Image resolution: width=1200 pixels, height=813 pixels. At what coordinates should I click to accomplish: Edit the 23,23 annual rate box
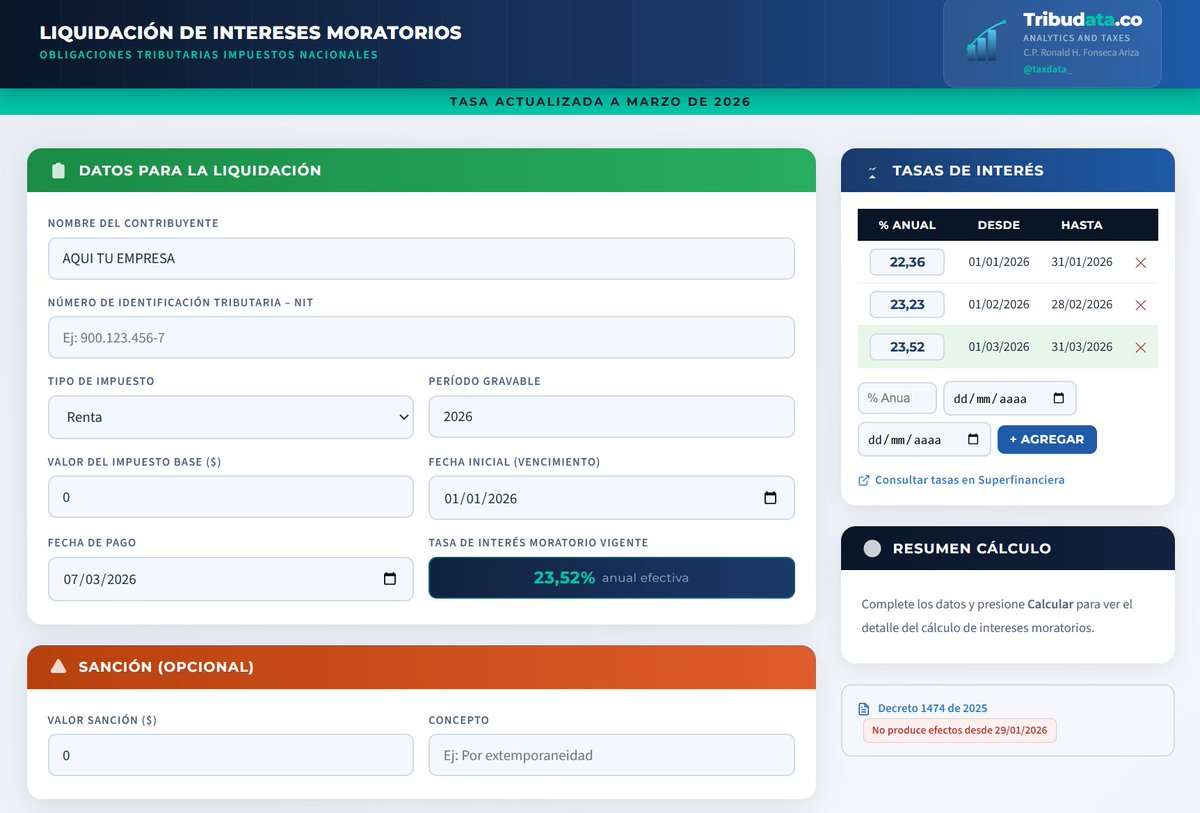pos(907,305)
